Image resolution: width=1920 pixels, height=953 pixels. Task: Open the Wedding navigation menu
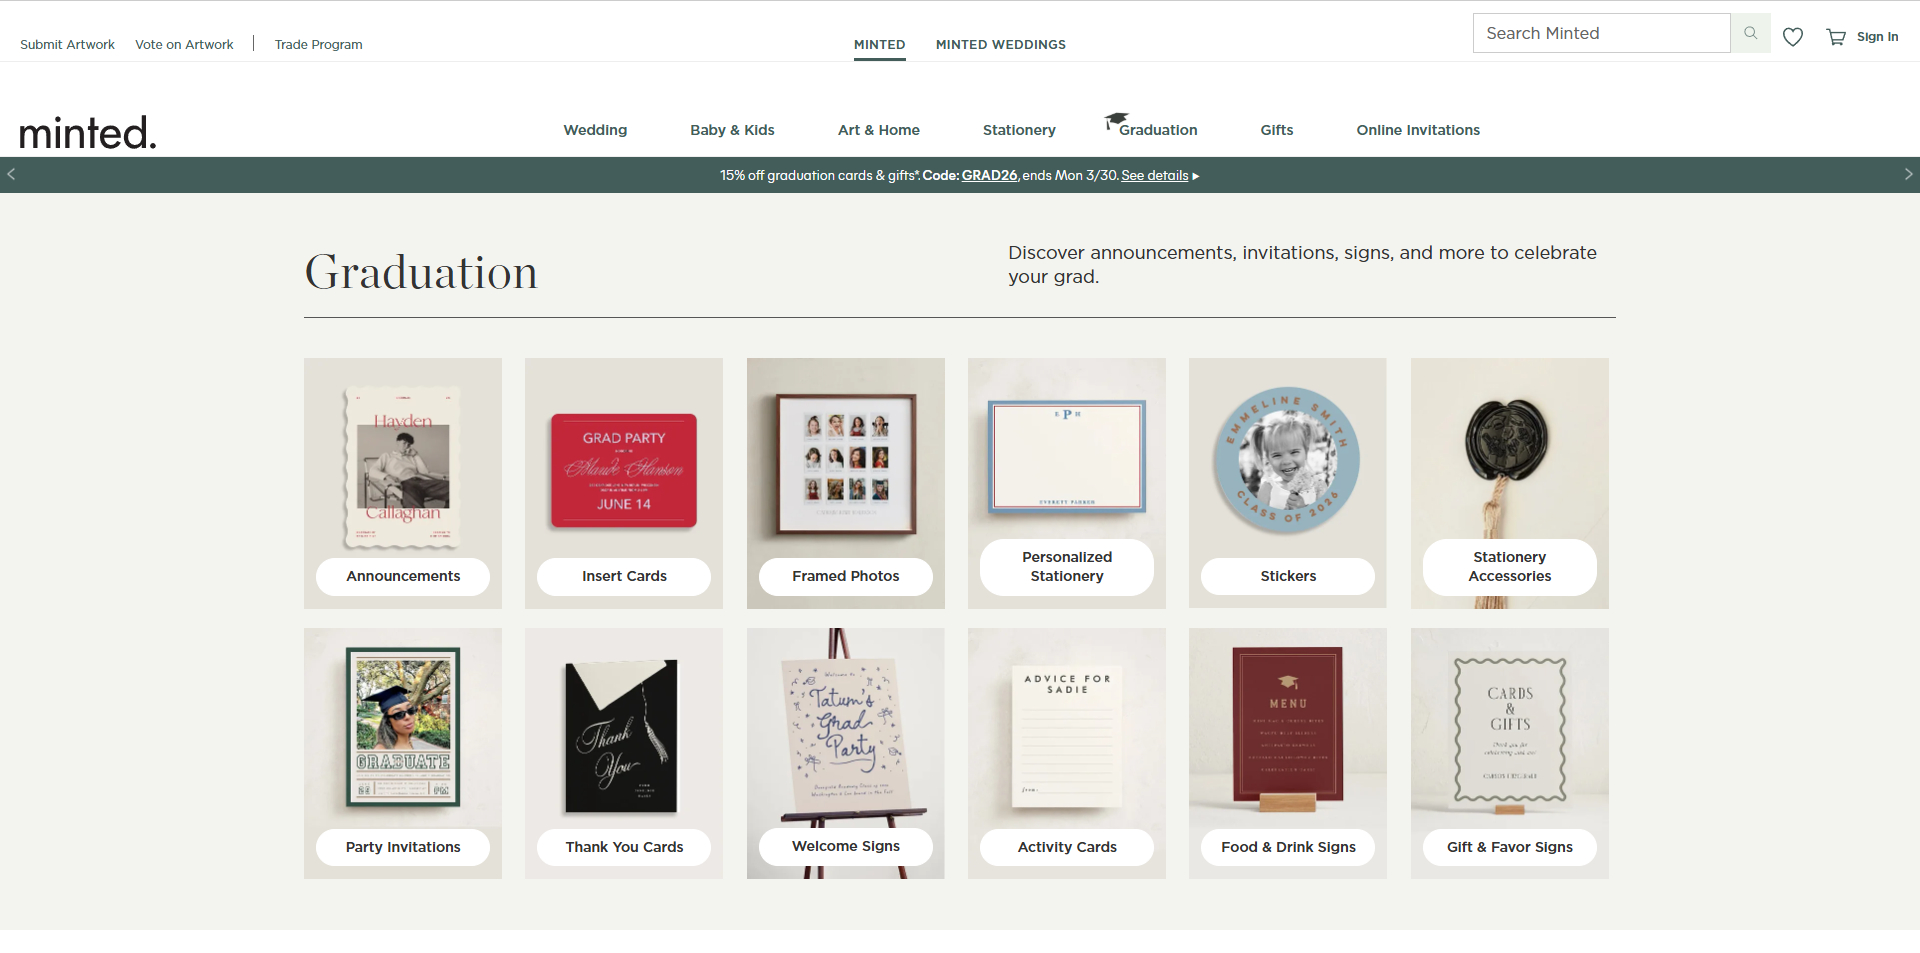point(595,130)
